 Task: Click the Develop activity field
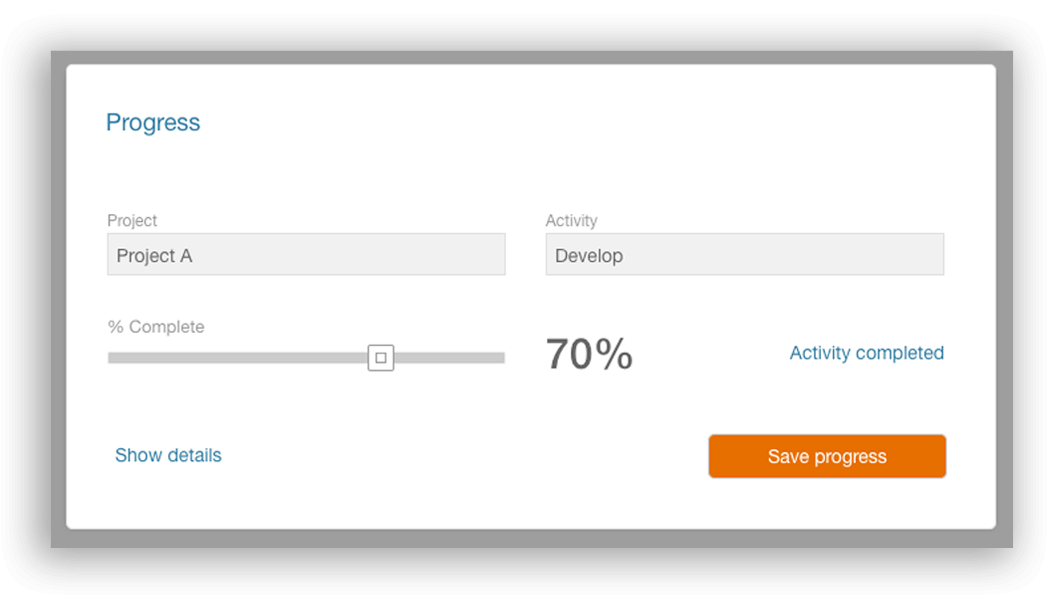pos(744,255)
